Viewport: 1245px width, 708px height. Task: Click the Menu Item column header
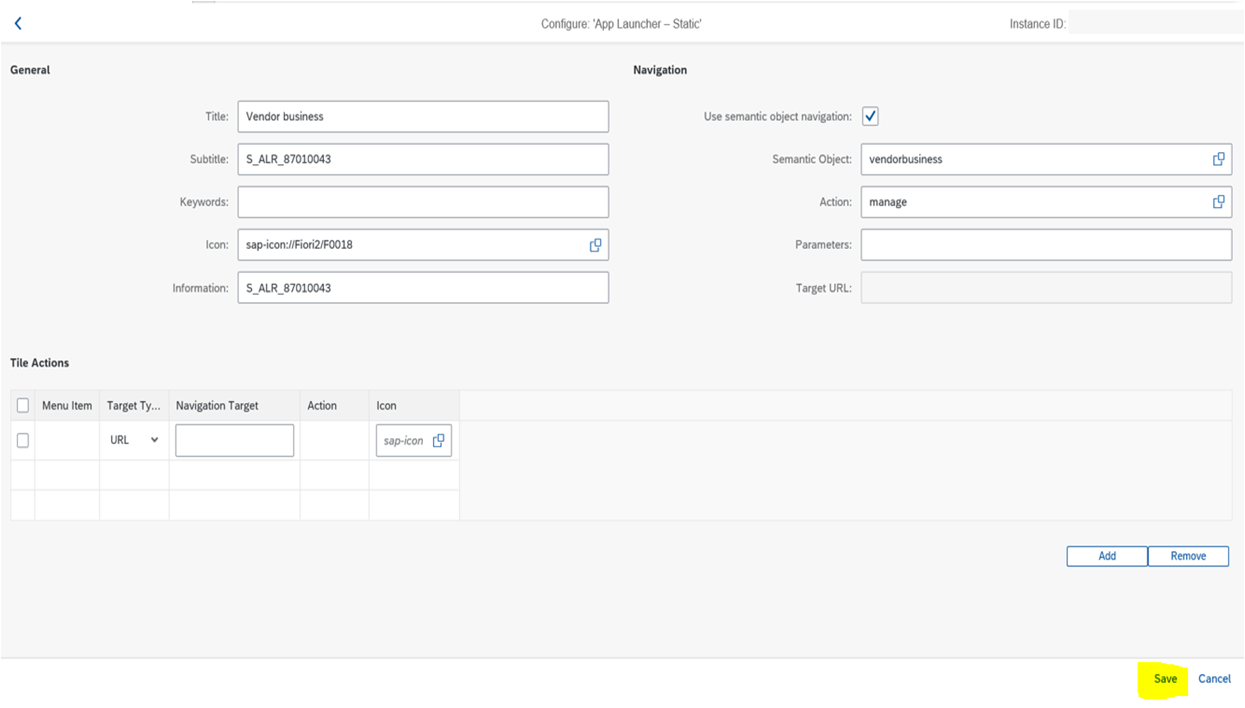coord(67,406)
